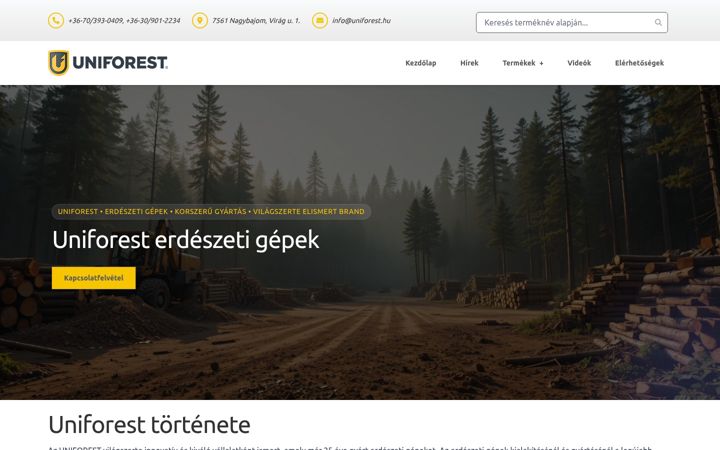Focus the product name search field

pyautogui.click(x=572, y=22)
